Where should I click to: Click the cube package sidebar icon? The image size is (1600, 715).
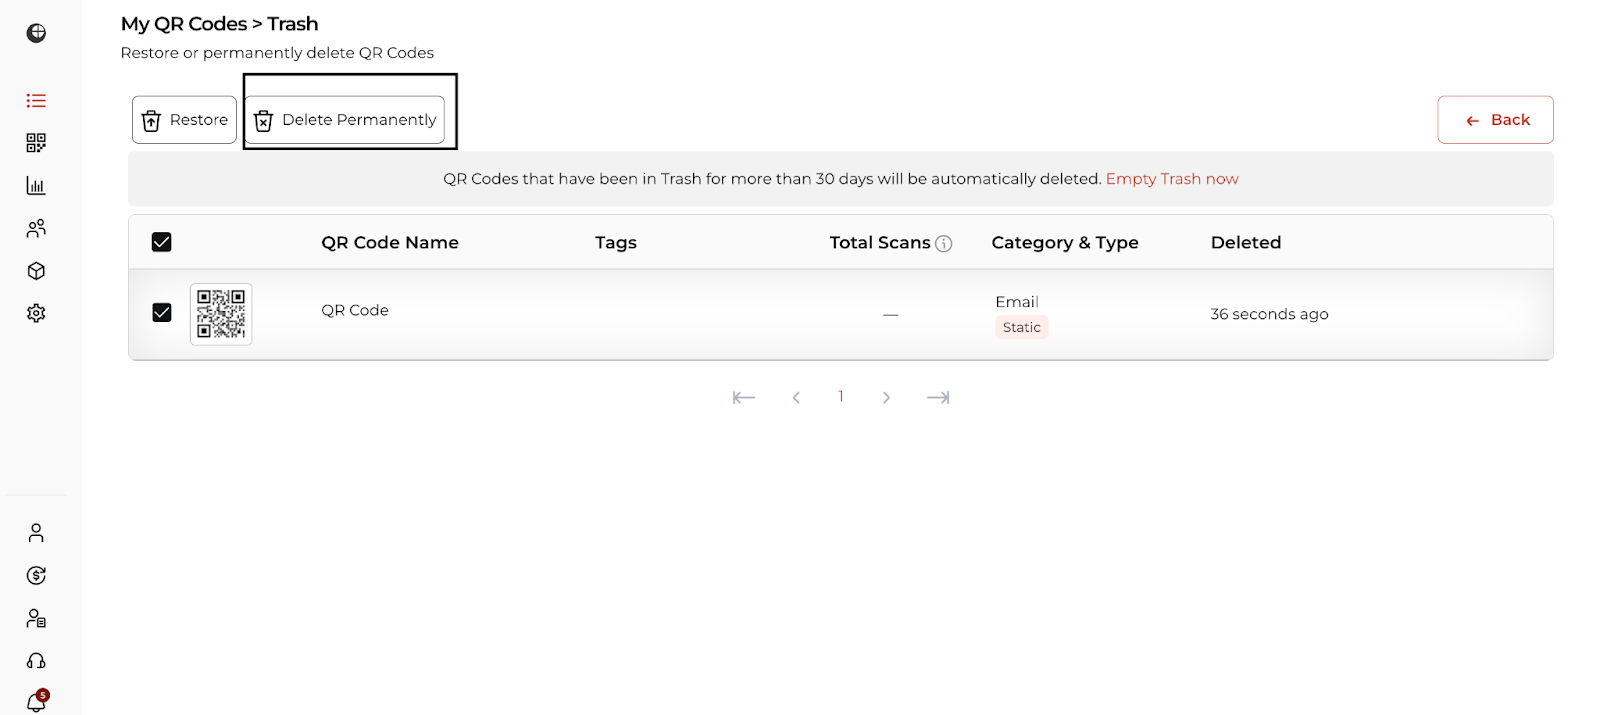click(36, 271)
